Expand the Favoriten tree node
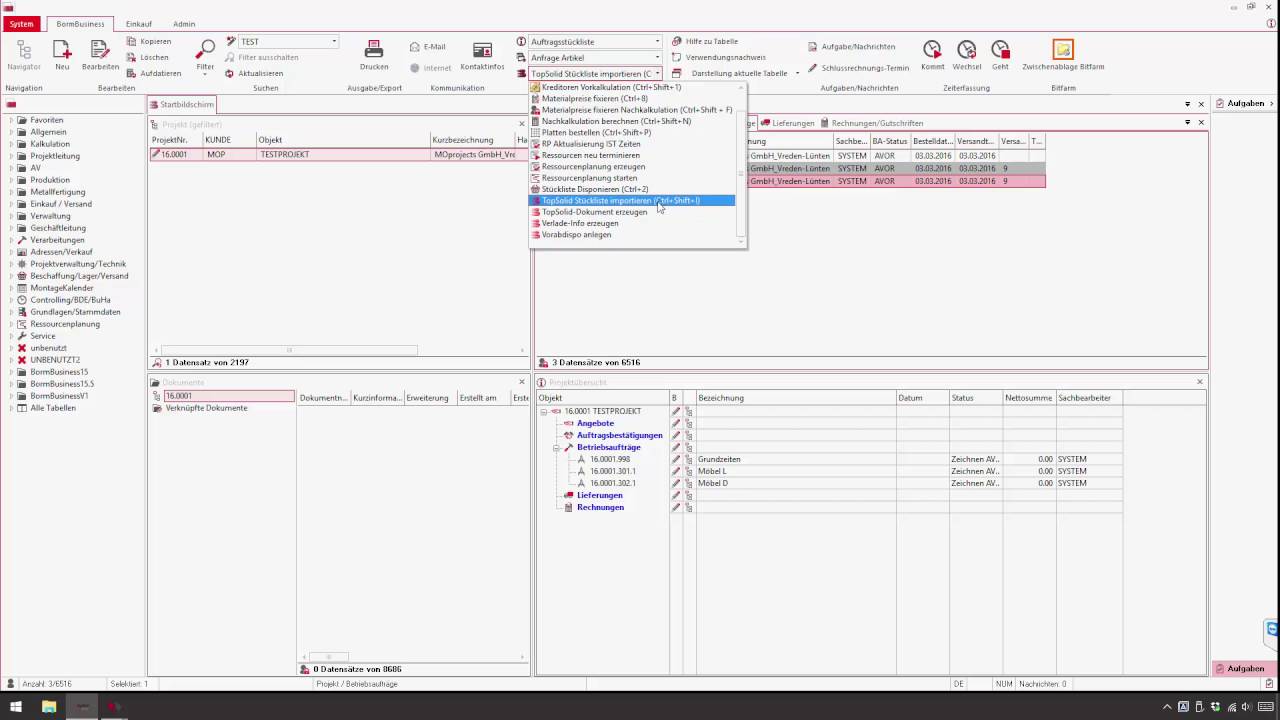This screenshot has width=1280, height=720. [12, 120]
